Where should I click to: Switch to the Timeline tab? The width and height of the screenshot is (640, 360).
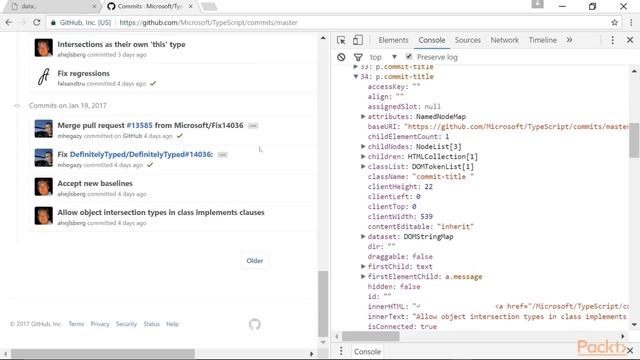click(542, 40)
